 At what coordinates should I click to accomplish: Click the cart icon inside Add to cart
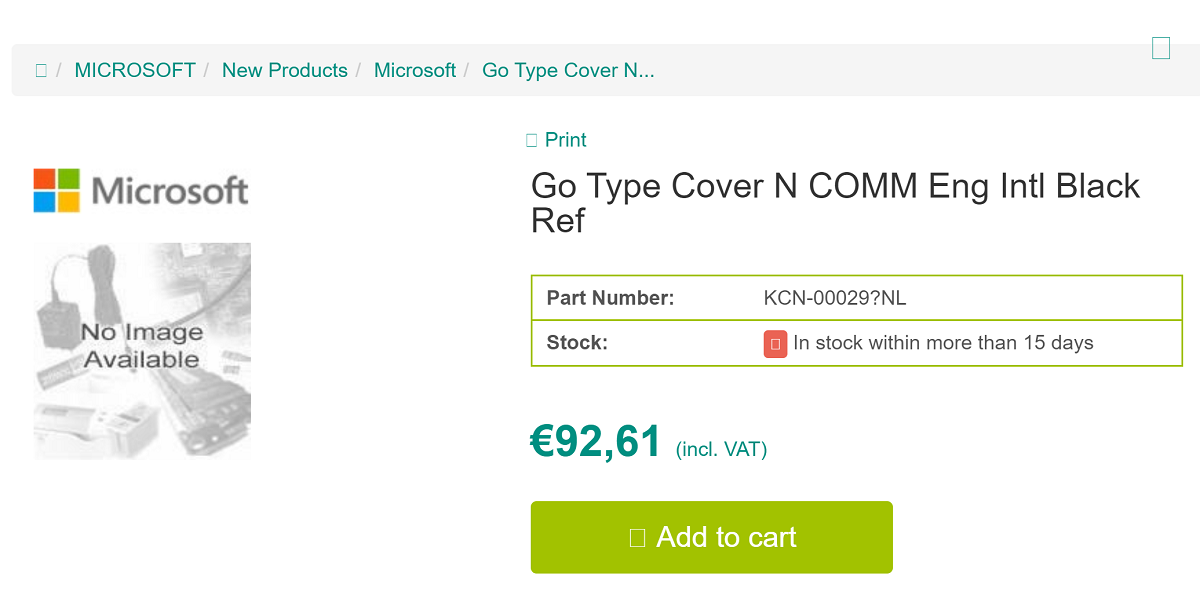pos(637,538)
